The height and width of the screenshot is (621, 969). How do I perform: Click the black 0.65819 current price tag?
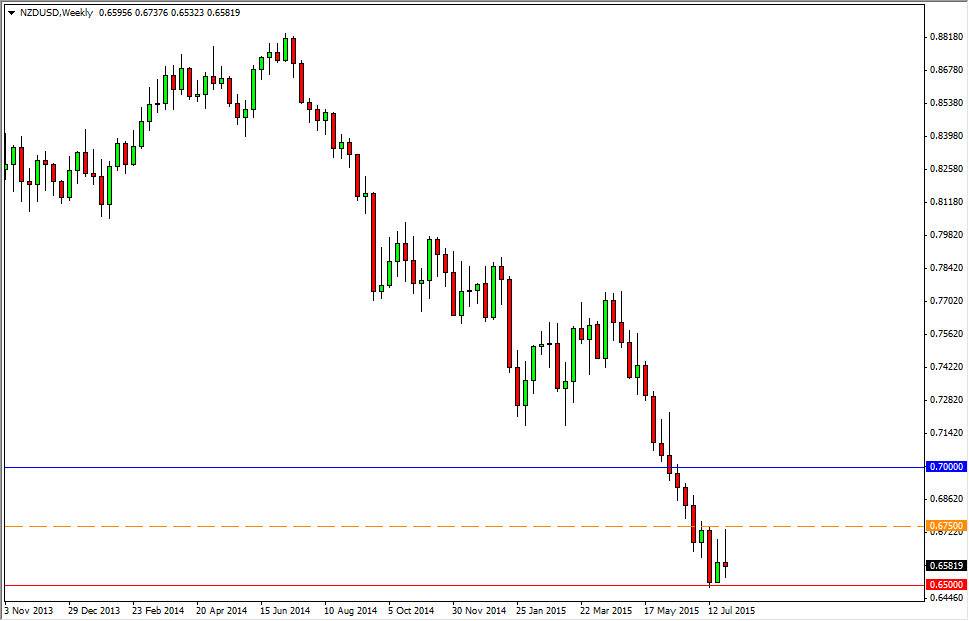point(944,565)
